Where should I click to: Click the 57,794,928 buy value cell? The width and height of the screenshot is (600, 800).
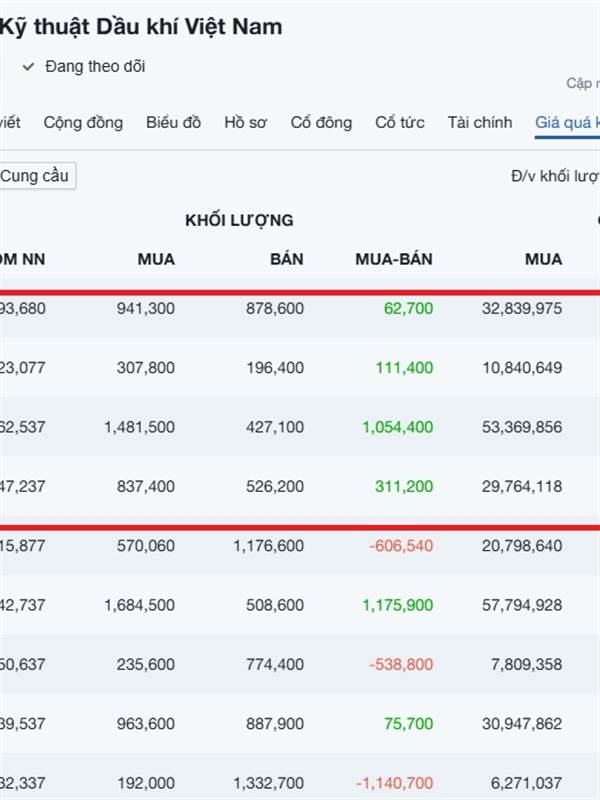point(521,605)
